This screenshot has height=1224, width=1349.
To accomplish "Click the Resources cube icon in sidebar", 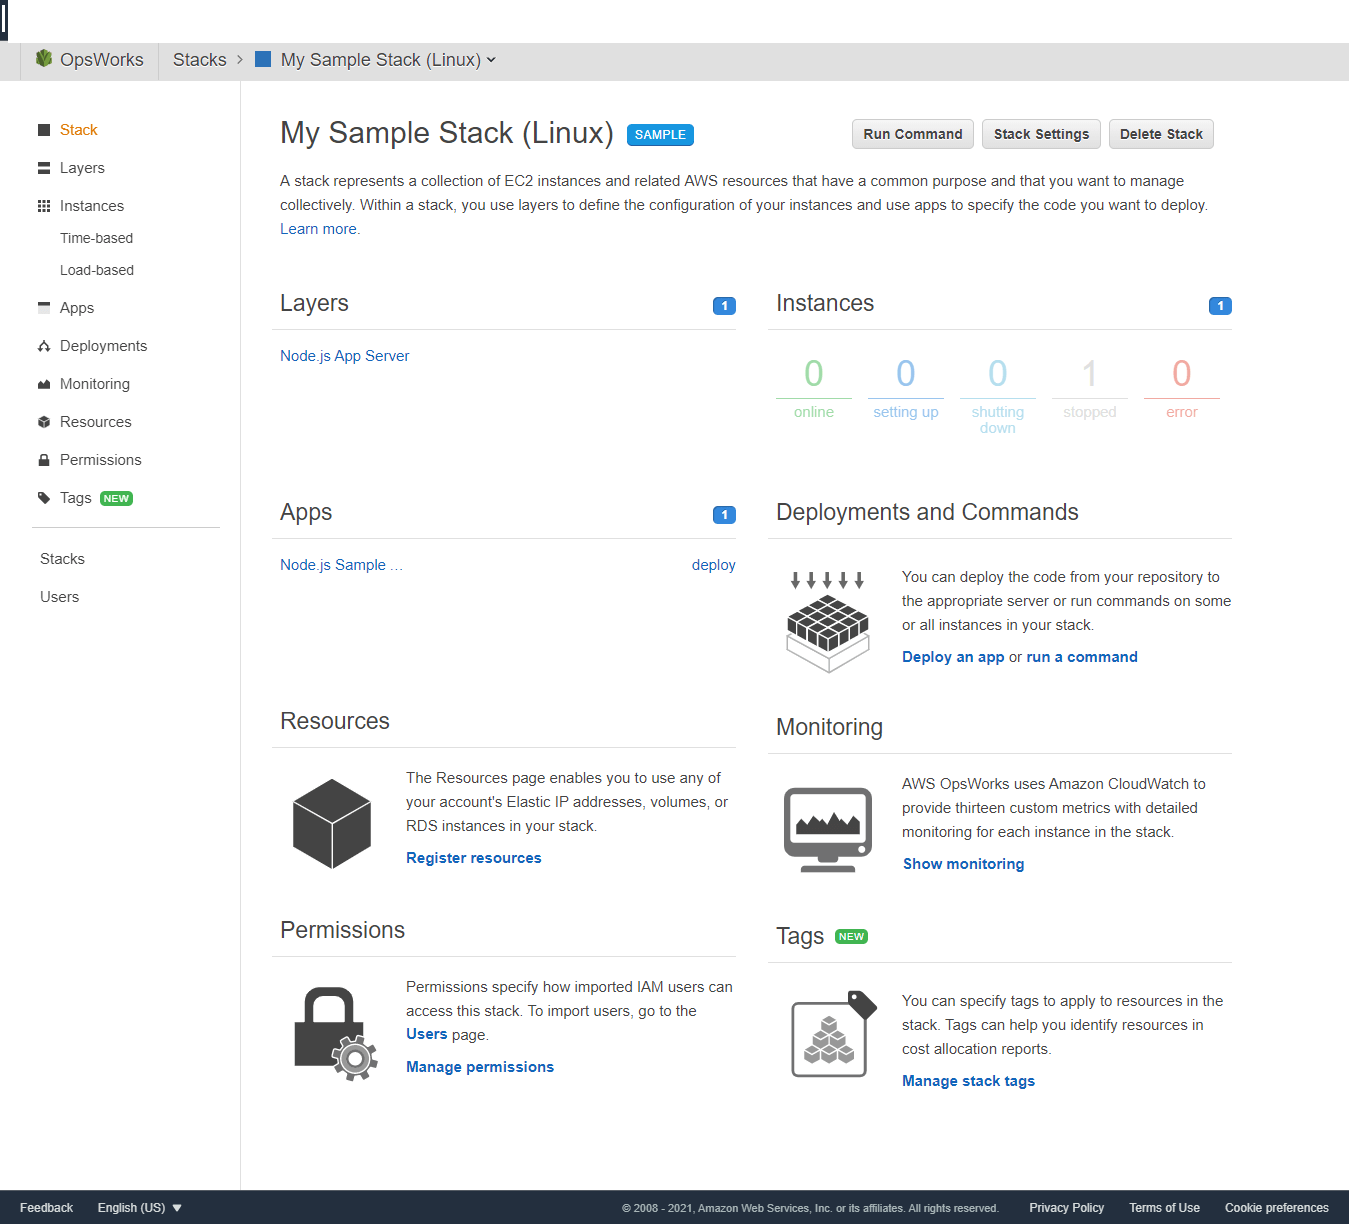I will click(44, 422).
